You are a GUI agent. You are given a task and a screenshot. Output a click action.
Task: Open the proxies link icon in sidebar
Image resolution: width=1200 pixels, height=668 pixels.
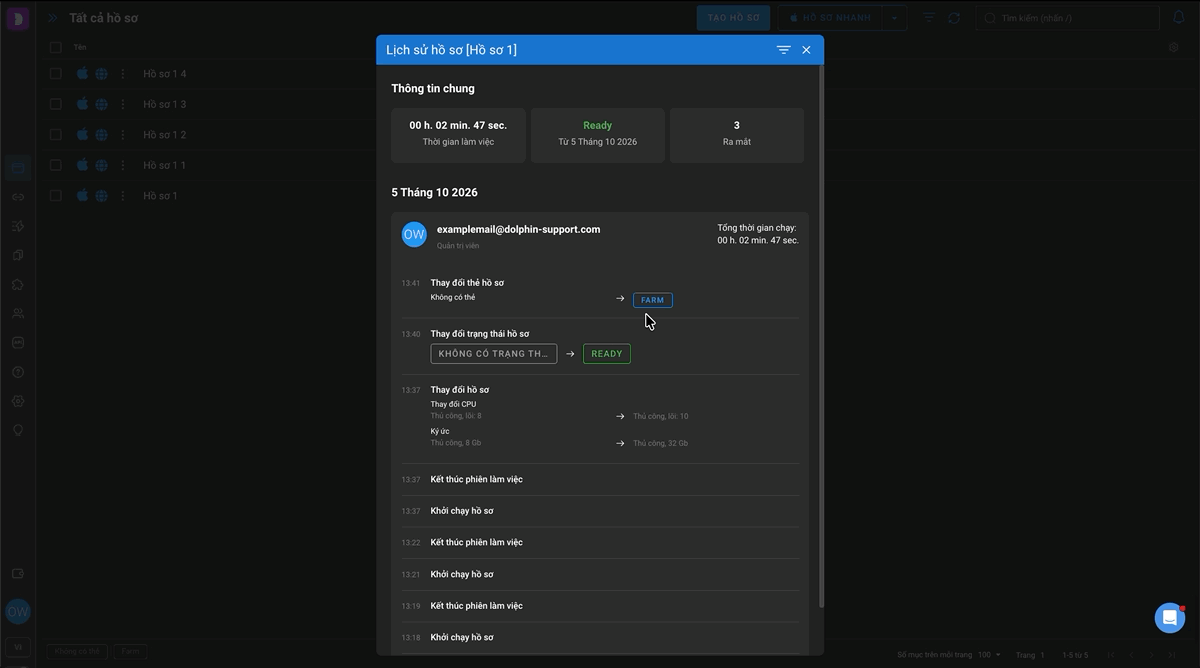click(18, 197)
